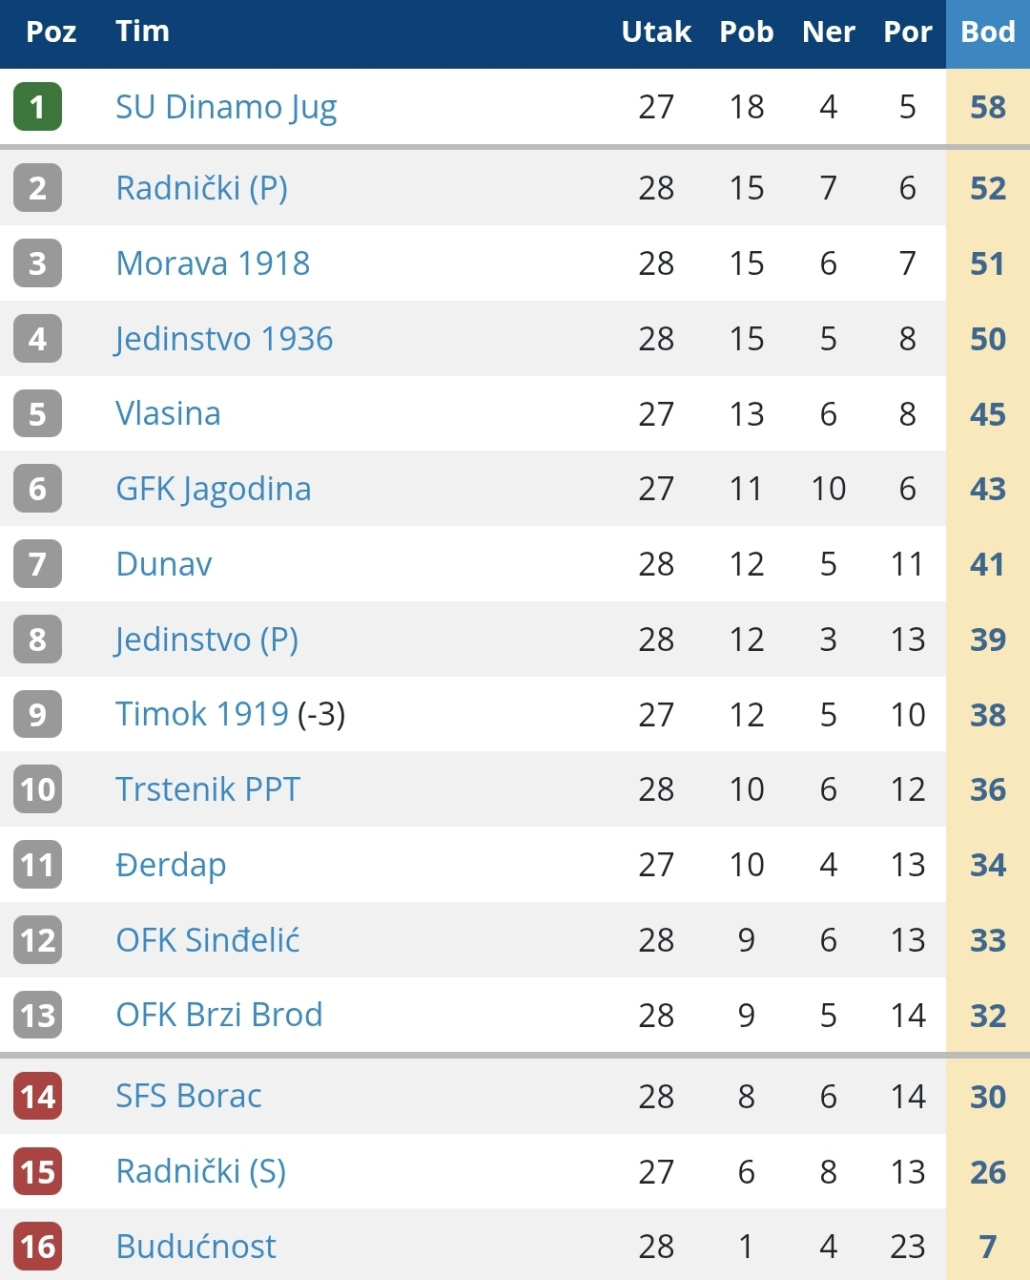Viewport: 1030px width, 1280px height.
Task: Click the Timok 1919 team link
Action: [x=202, y=714]
